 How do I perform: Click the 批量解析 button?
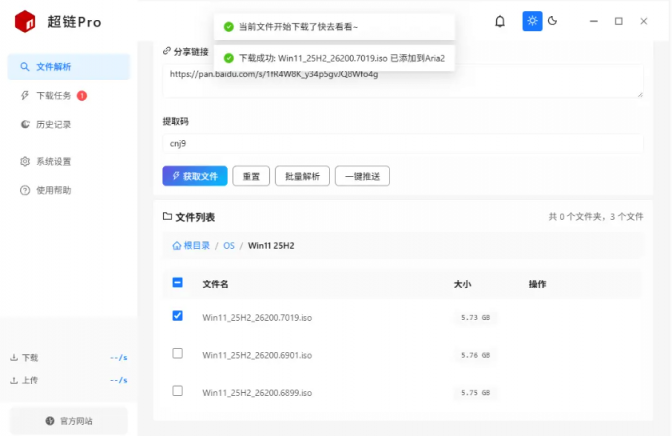pyautogui.click(x=302, y=176)
